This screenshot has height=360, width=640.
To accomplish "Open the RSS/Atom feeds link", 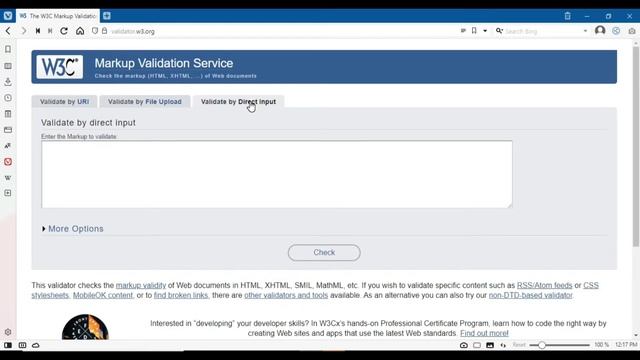I will pos(544,285).
